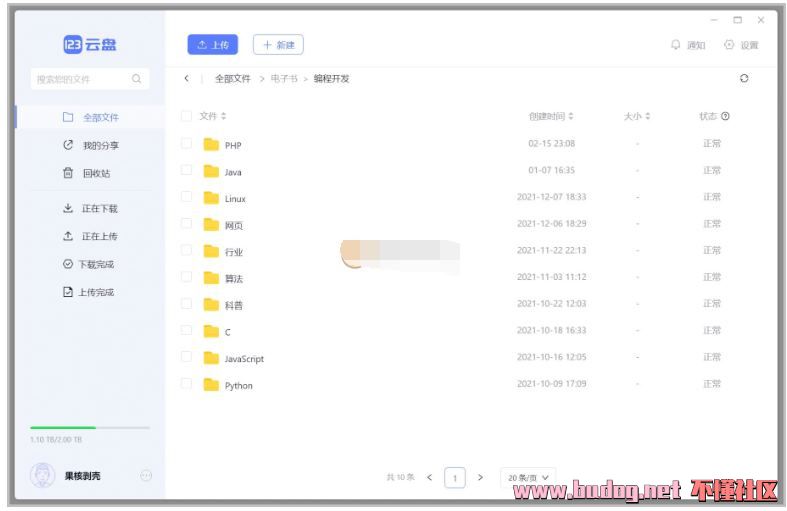Image resolution: width=787 pixels, height=511 pixels.
Task: Navigate to 电子书 in breadcrumb
Action: [284, 79]
